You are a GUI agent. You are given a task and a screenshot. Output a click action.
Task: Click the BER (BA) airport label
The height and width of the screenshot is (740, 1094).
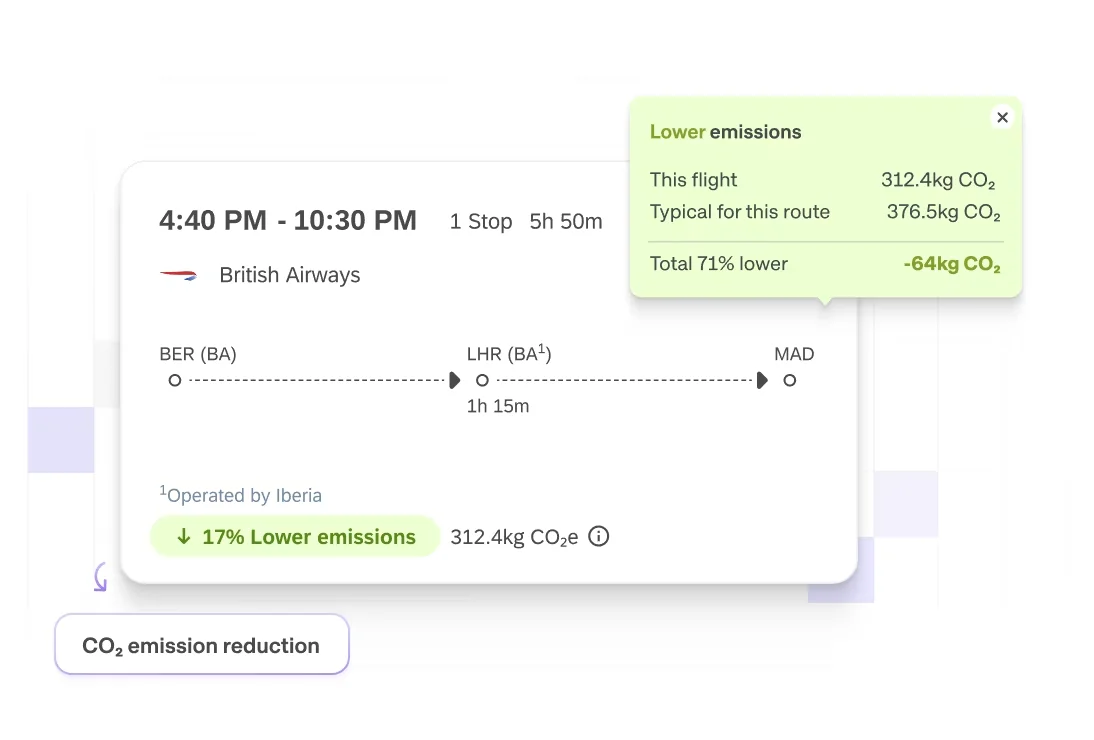(x=198, y=354)
